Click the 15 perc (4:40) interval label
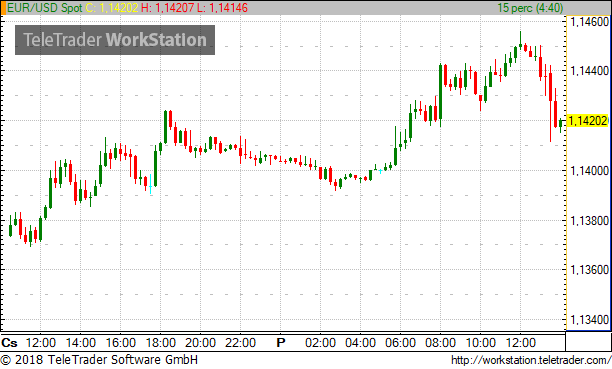The width and height of the screenshot is (612, 369). pos(530,8)
